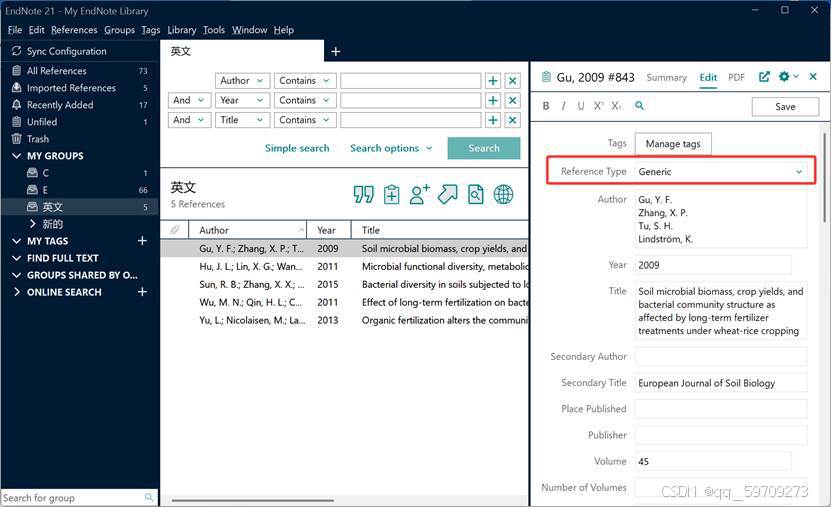Viewport: 831px width, 507px height.
Task: Open the panel settings gear
Action: (x=784, y=77)
